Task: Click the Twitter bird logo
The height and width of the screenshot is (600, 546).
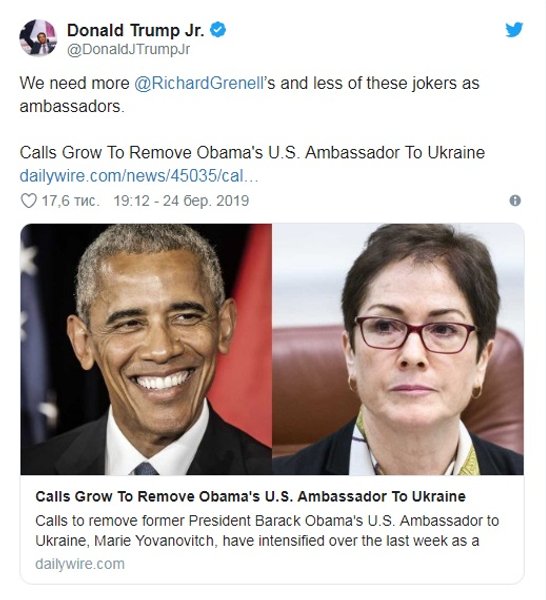Action: [514, 30]
